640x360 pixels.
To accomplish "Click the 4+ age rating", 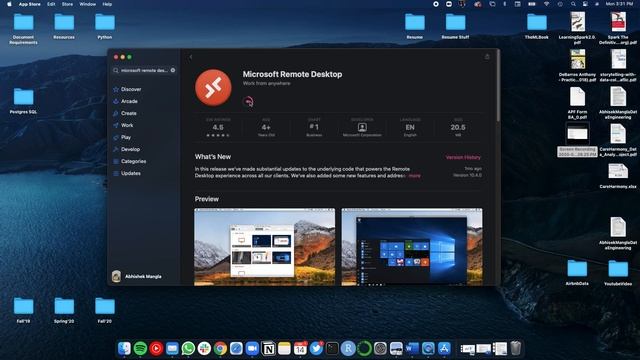I will (x=266, y=127).
